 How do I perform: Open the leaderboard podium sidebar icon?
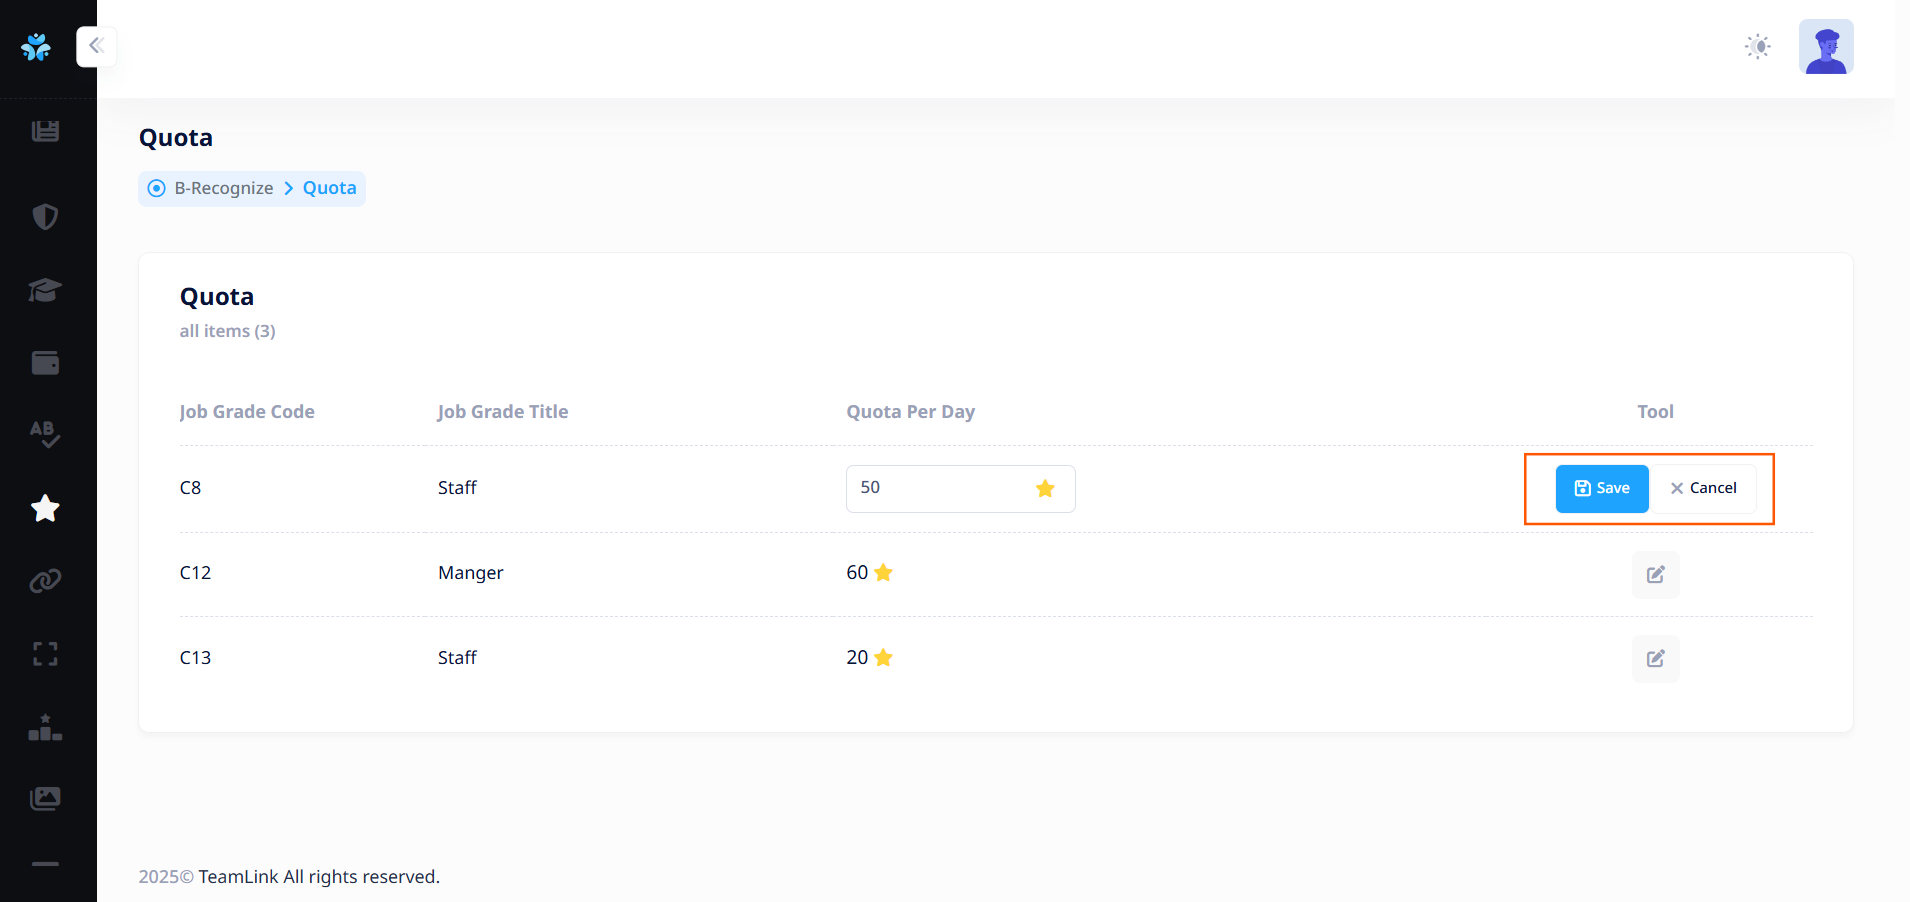click(45, 727)
